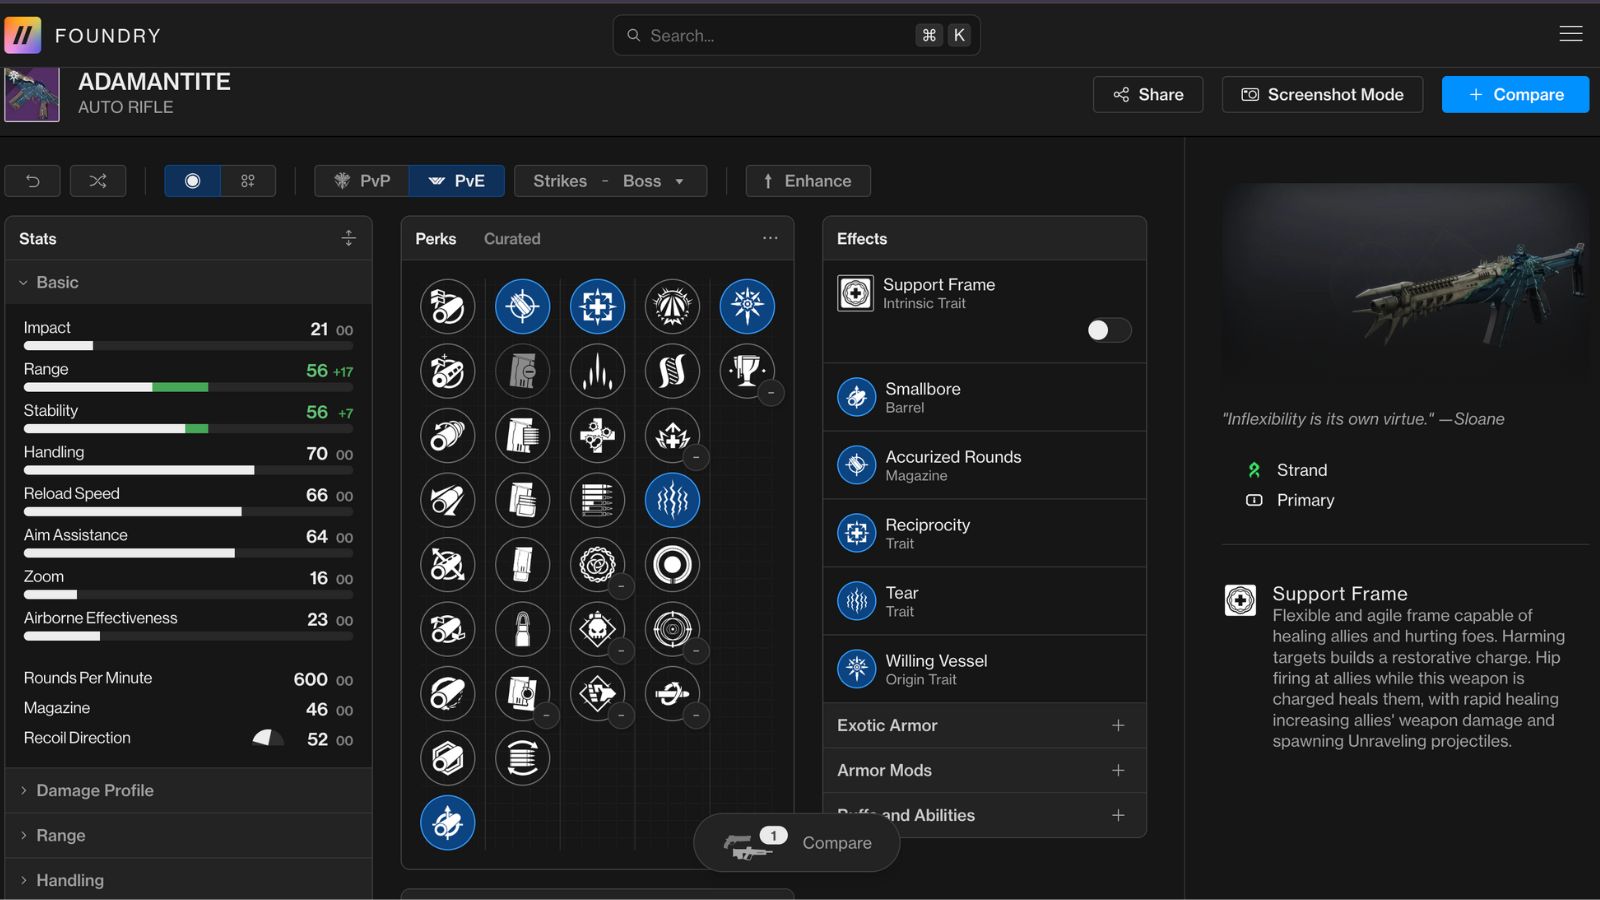Switch to the grid view mode
The width and height of the screenshot is (1600, 900).
tap(248, 181)
